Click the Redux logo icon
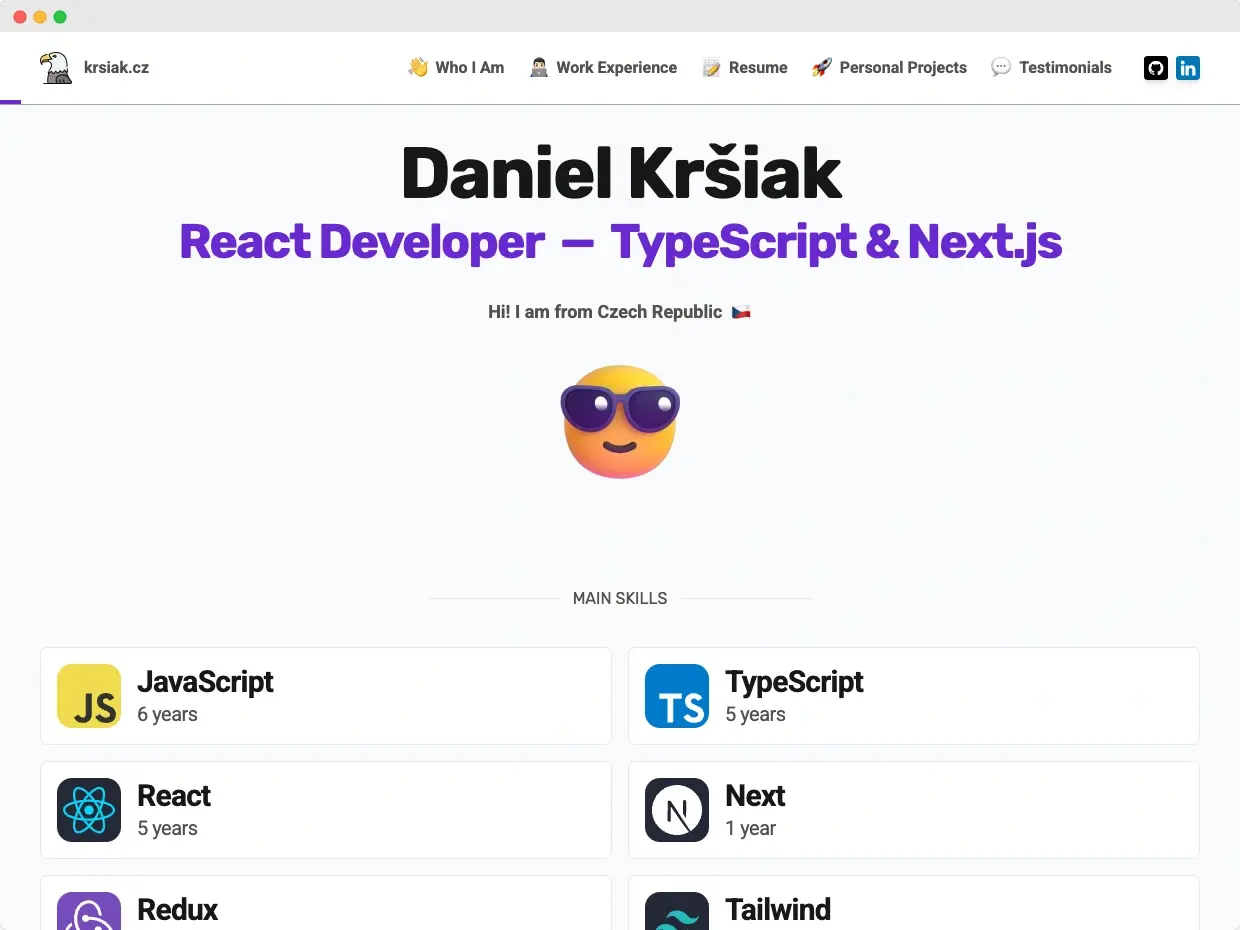 (89, 911)
